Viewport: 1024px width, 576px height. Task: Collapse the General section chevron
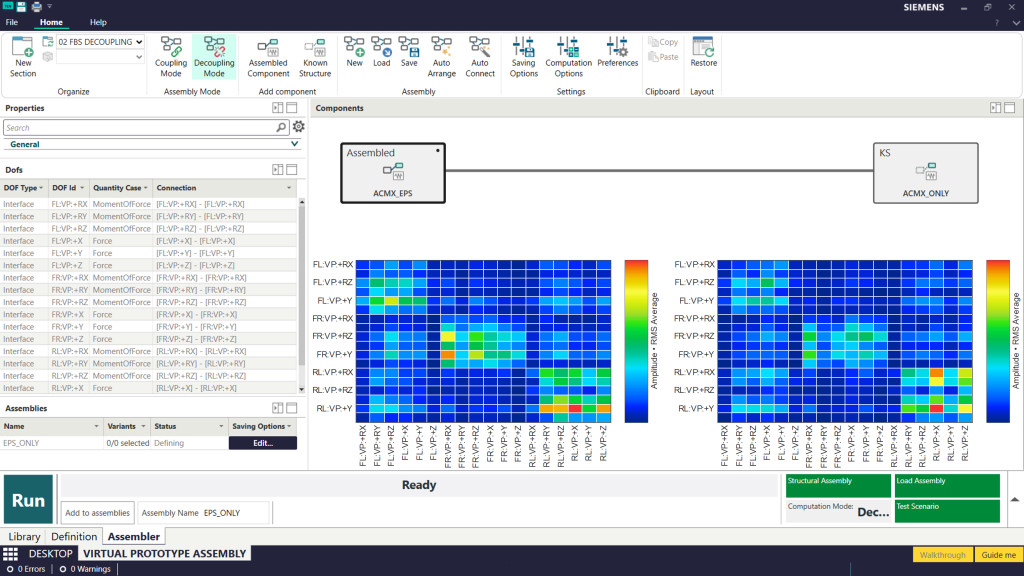pos(295,144)
